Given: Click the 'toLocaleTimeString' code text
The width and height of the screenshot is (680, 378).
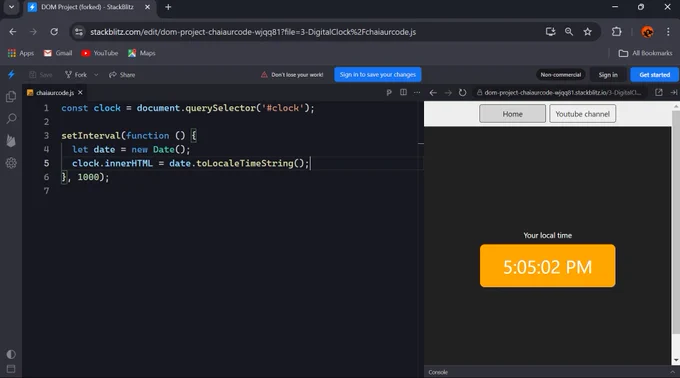Looking at the screenshot, I should 245,163.
